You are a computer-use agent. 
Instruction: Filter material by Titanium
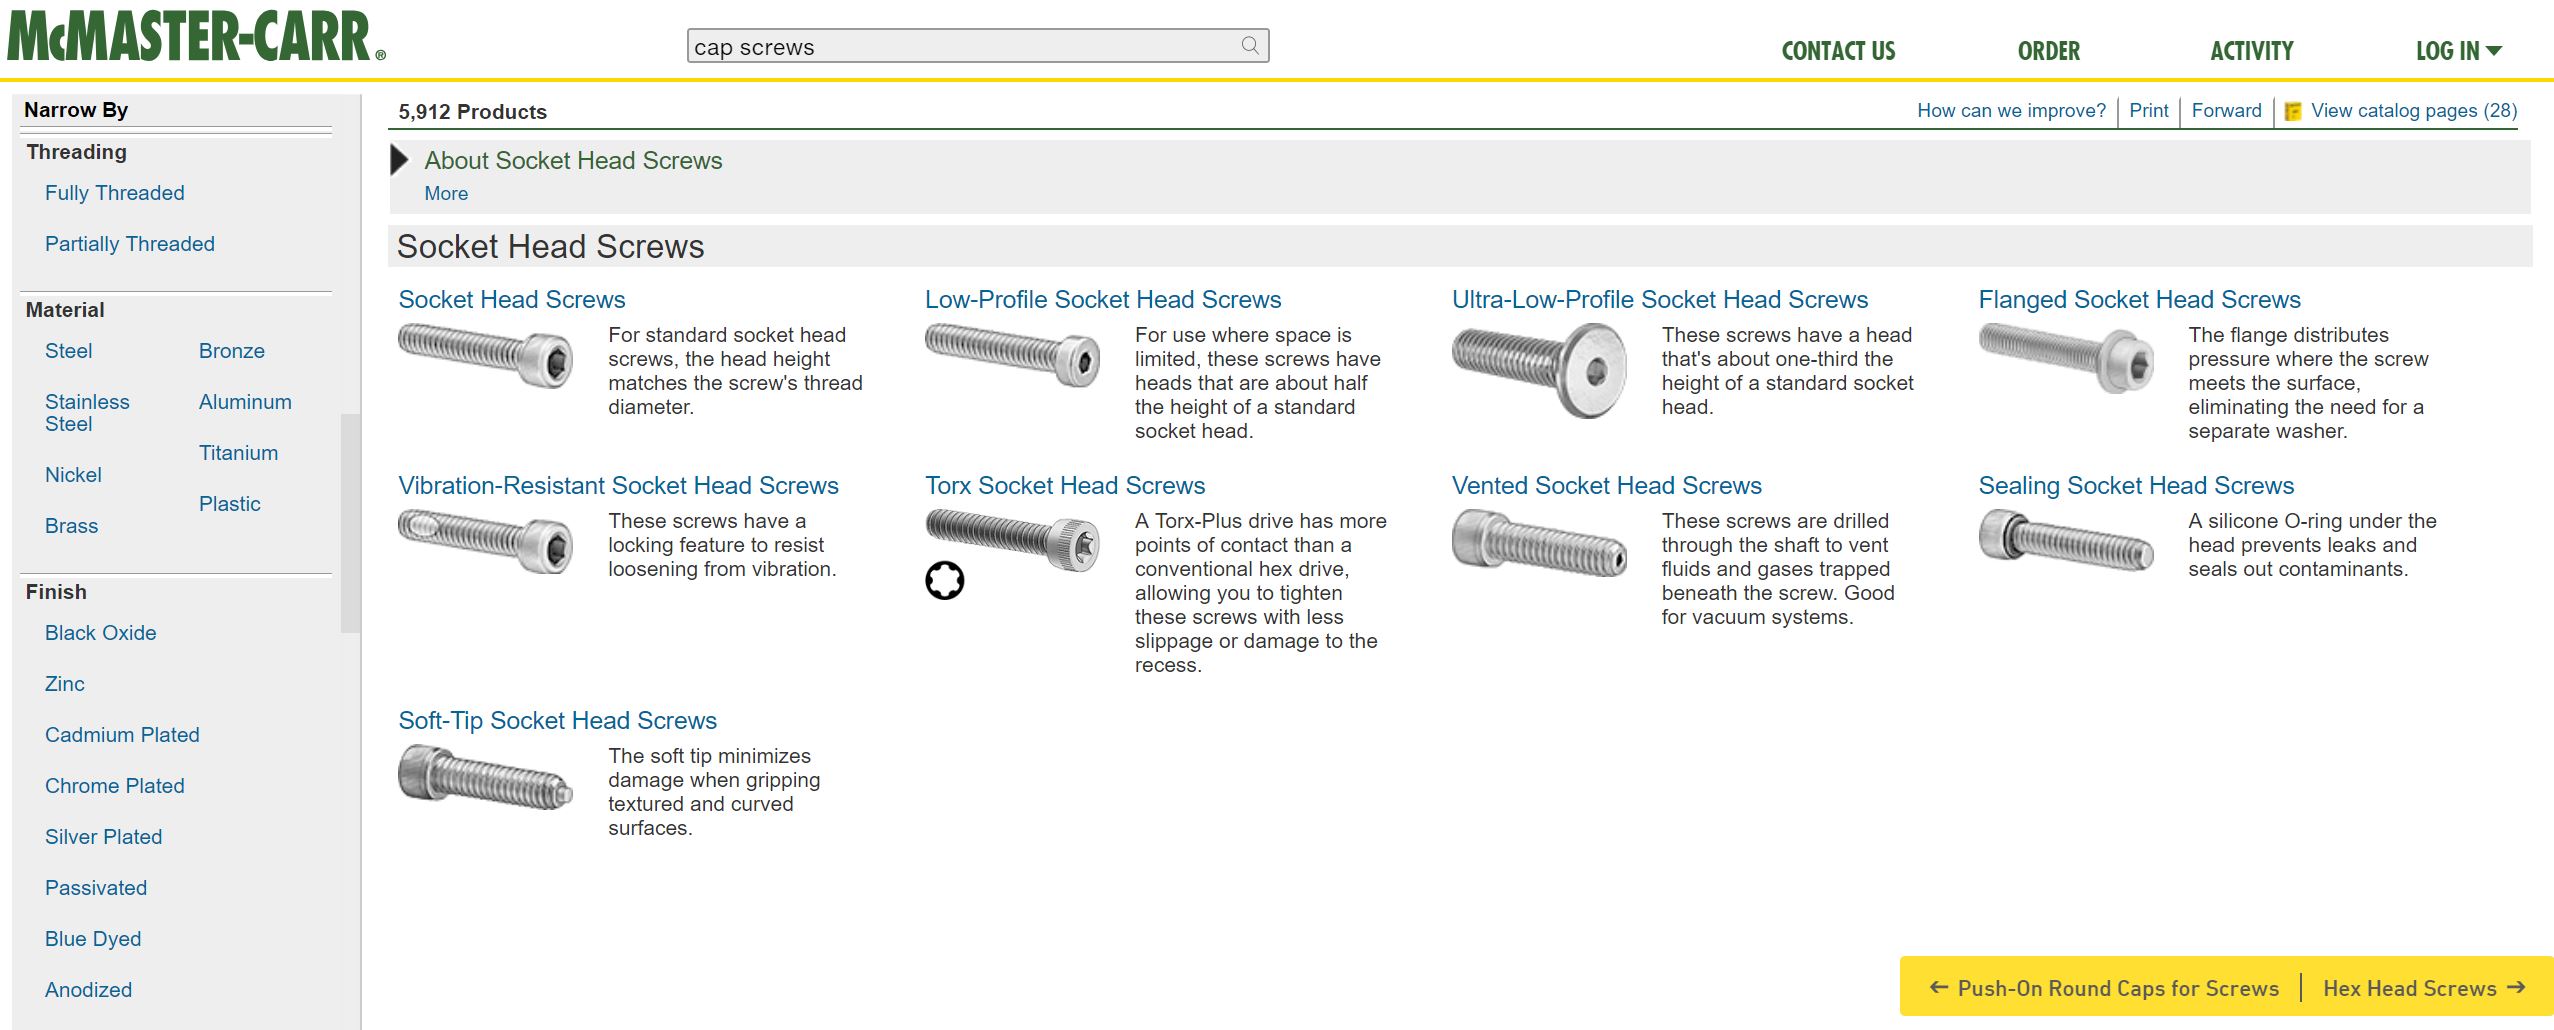[238, 453]
